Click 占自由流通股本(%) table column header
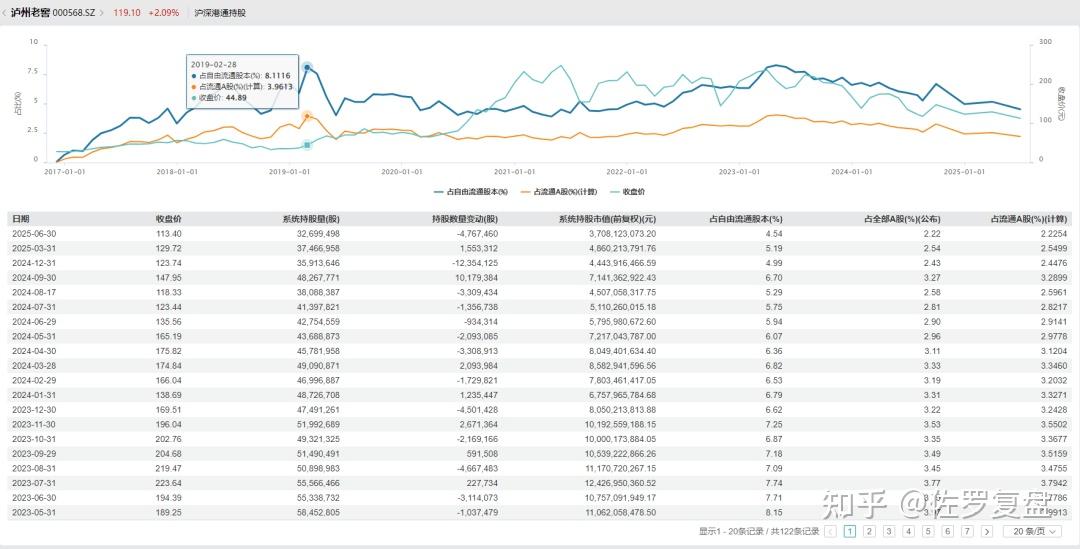1080x549 pixels. [x=746, y=219]
